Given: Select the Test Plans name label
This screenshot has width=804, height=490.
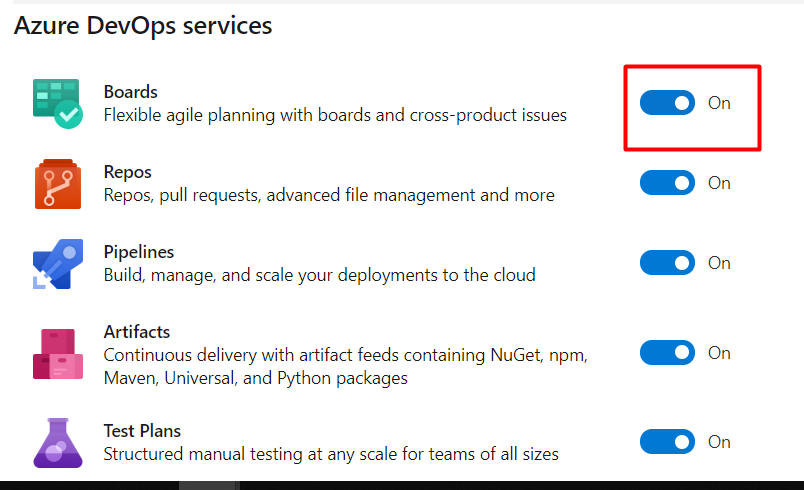Looking at the screenshot, I should click(x=142, y=431).
